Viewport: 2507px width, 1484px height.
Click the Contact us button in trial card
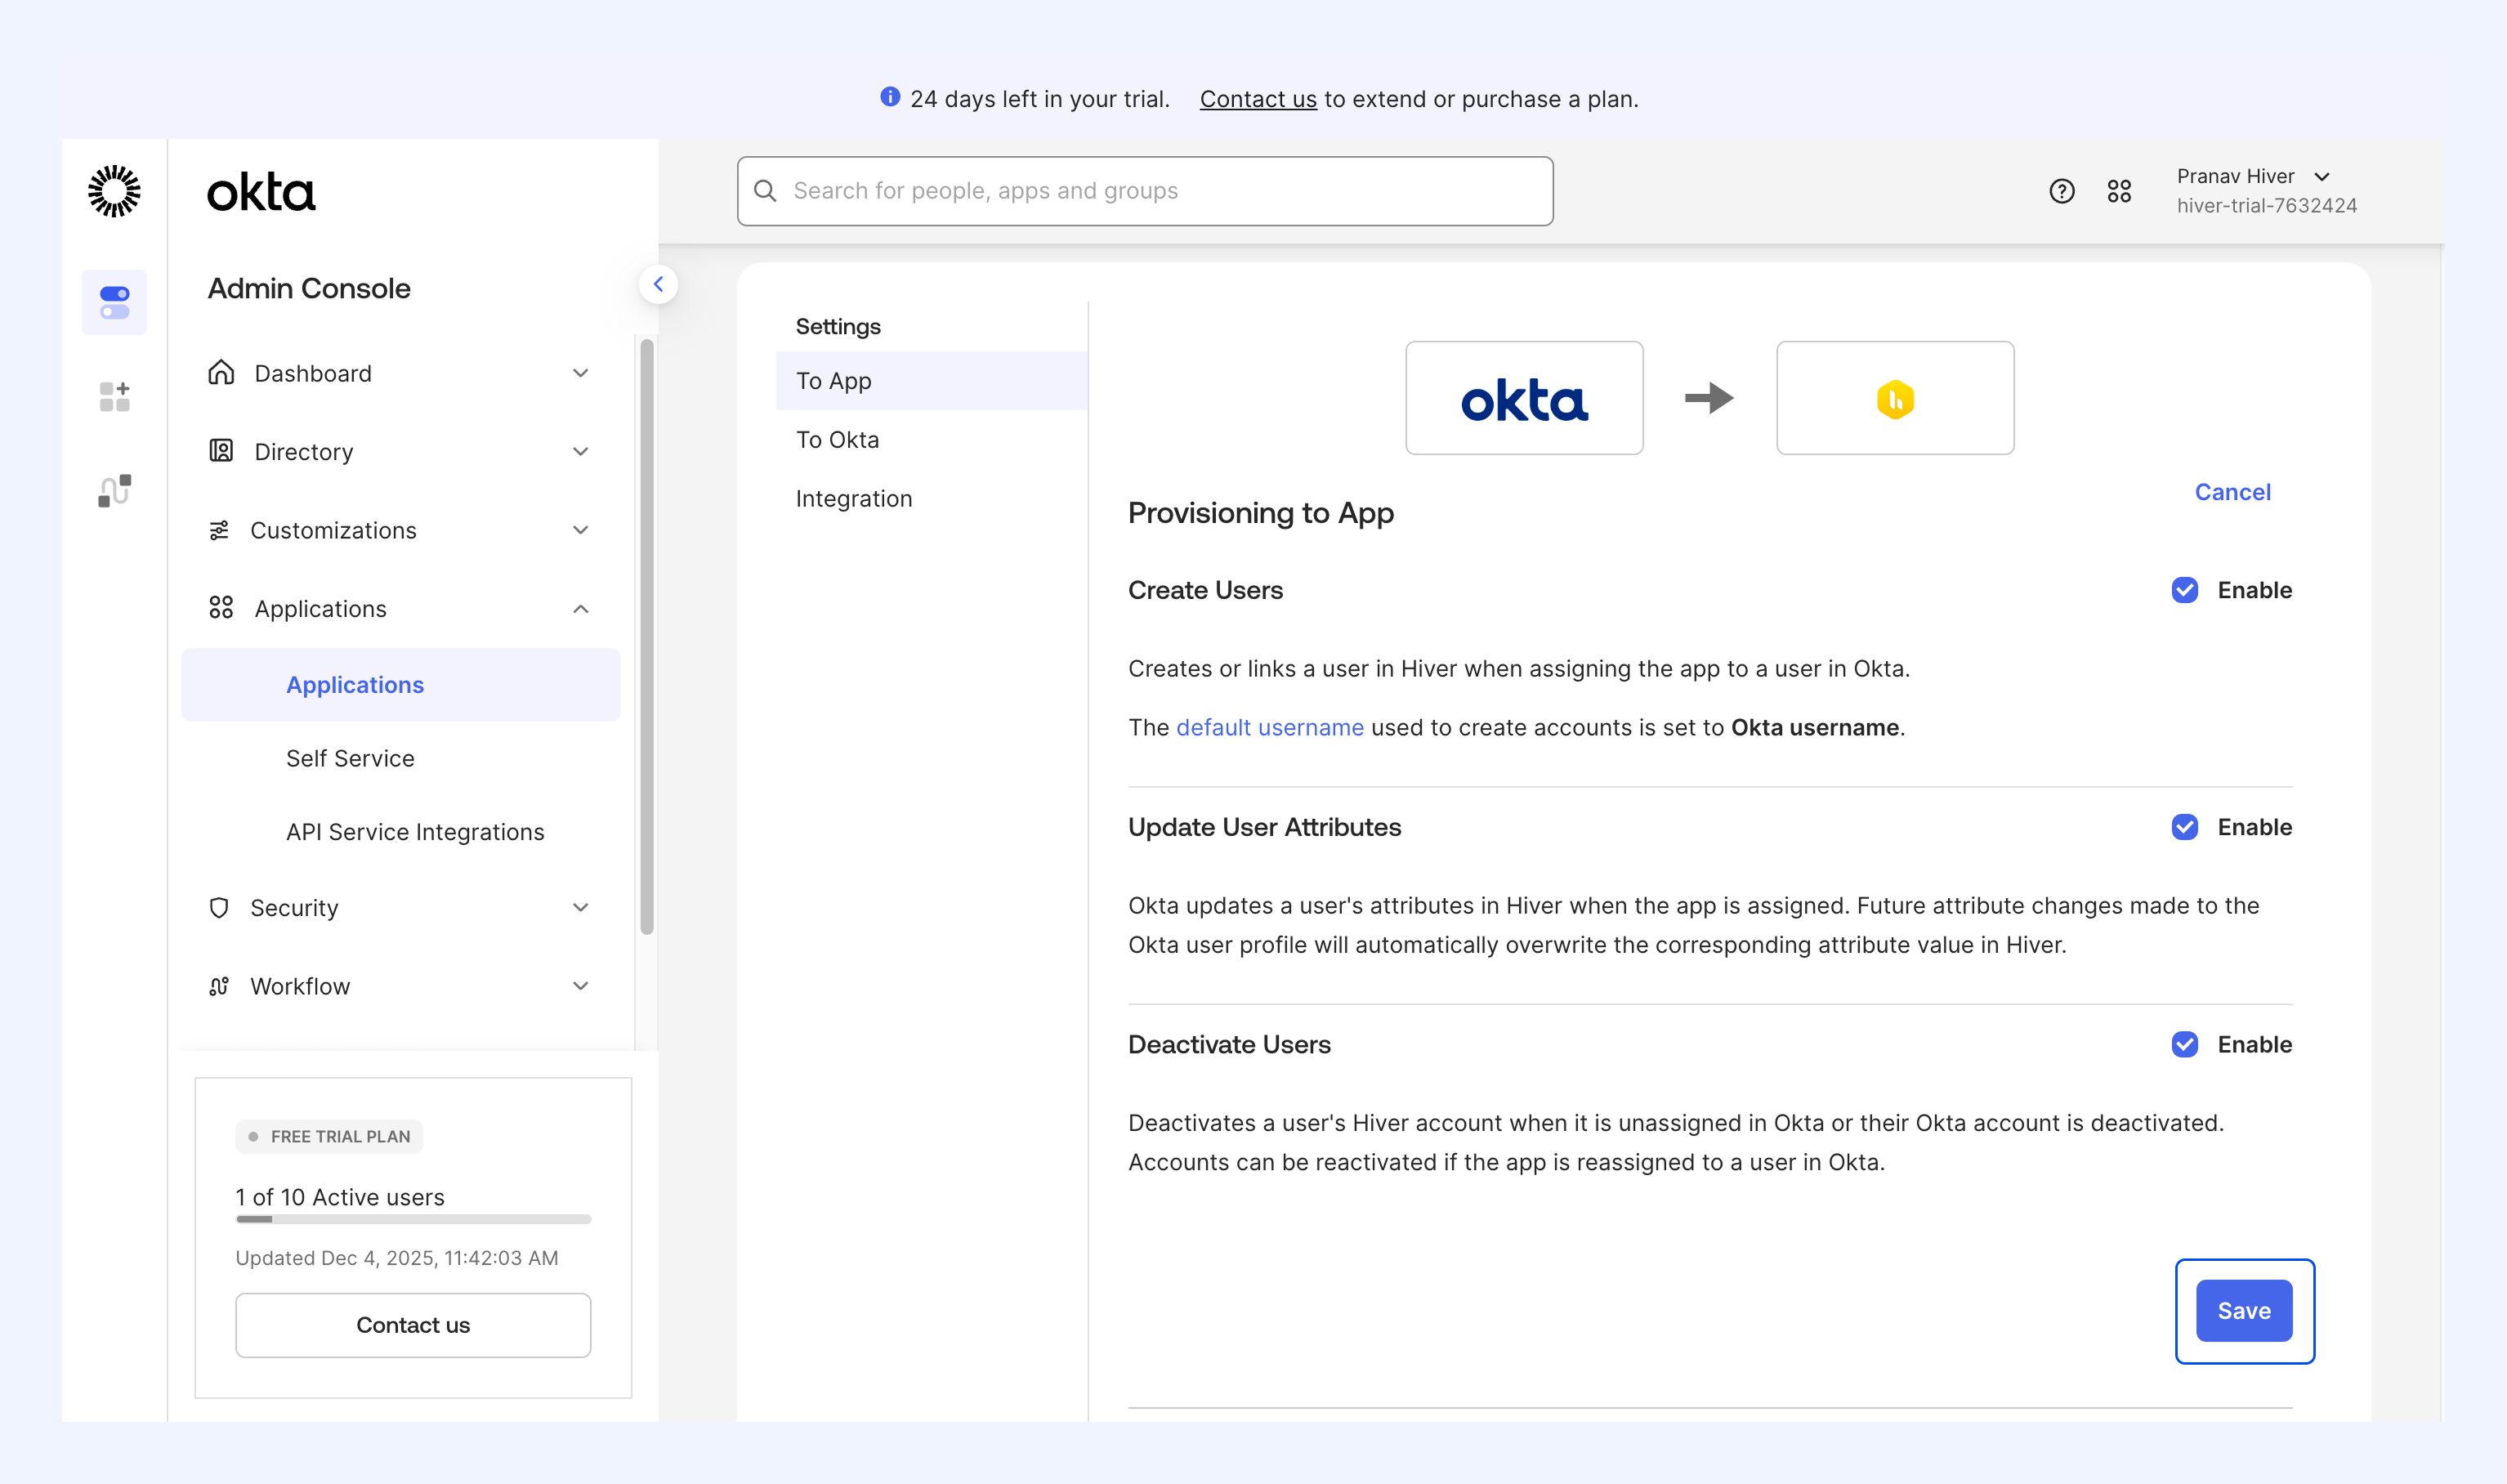413,1325
